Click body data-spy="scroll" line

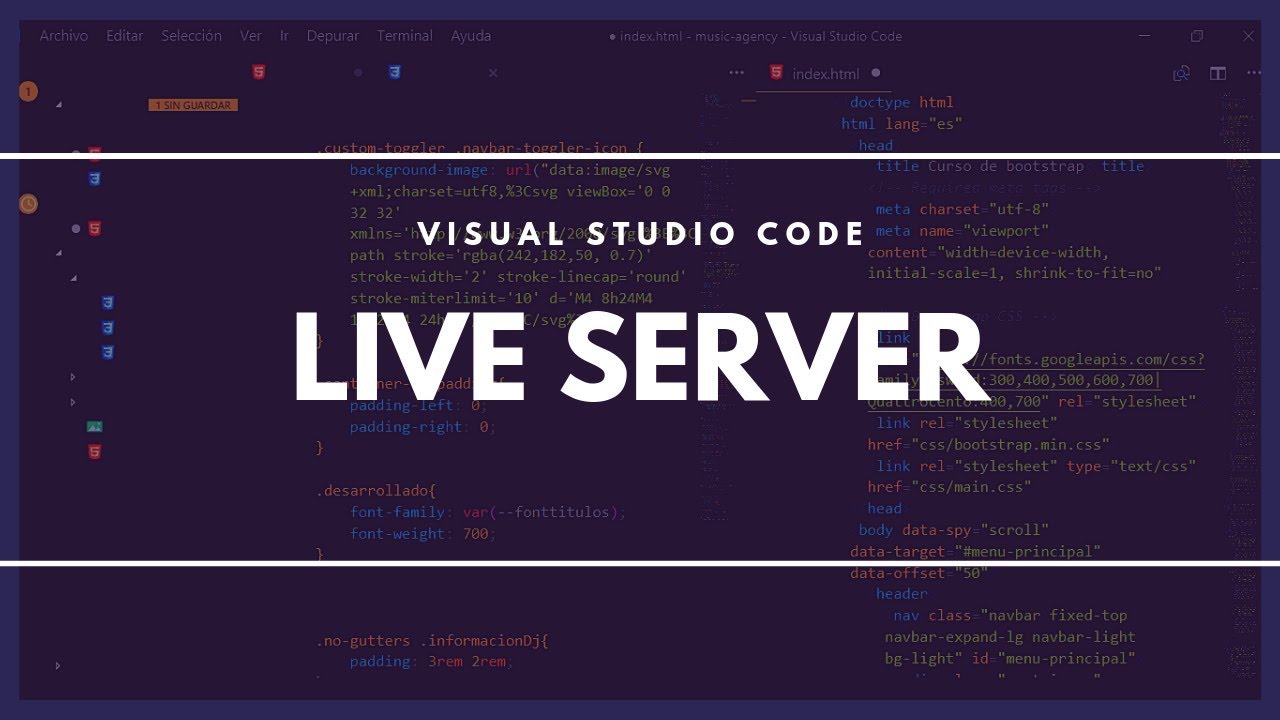click(x=954, y=530)
